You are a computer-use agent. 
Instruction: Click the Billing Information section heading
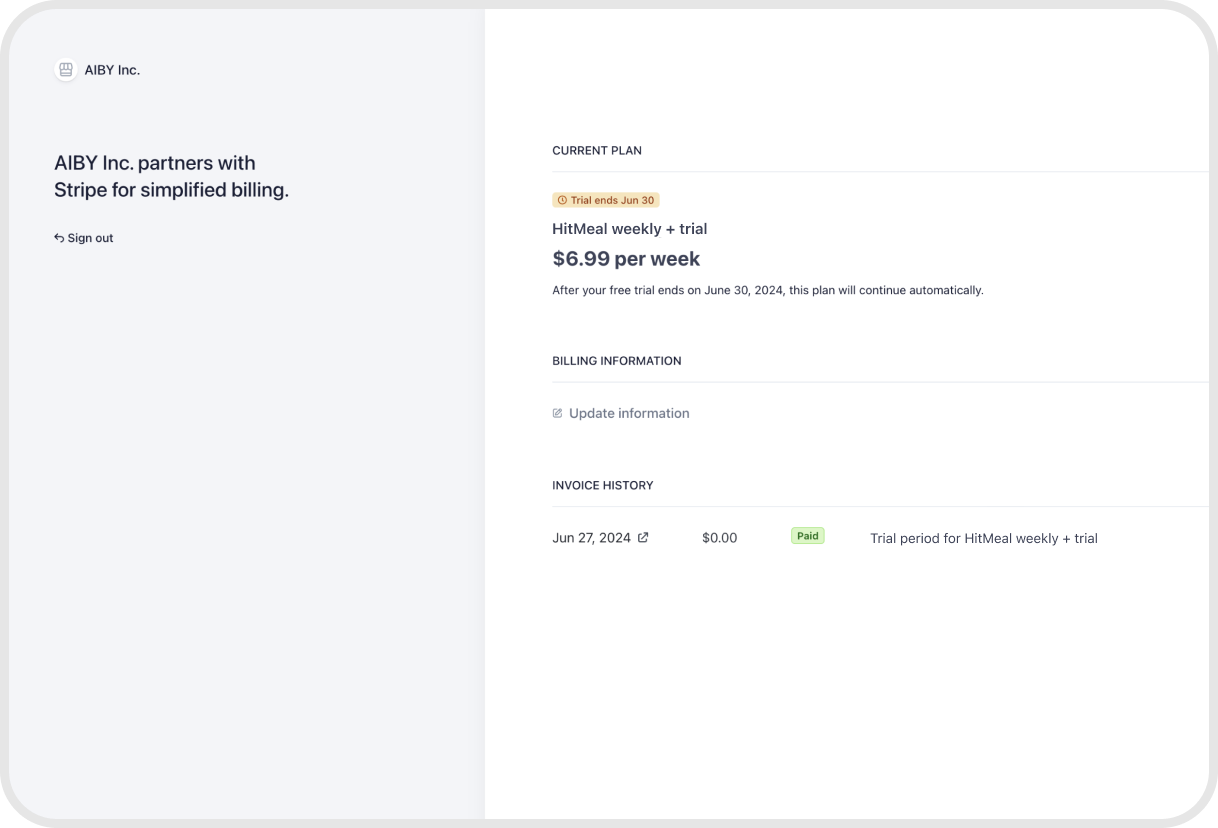[616, 361]
